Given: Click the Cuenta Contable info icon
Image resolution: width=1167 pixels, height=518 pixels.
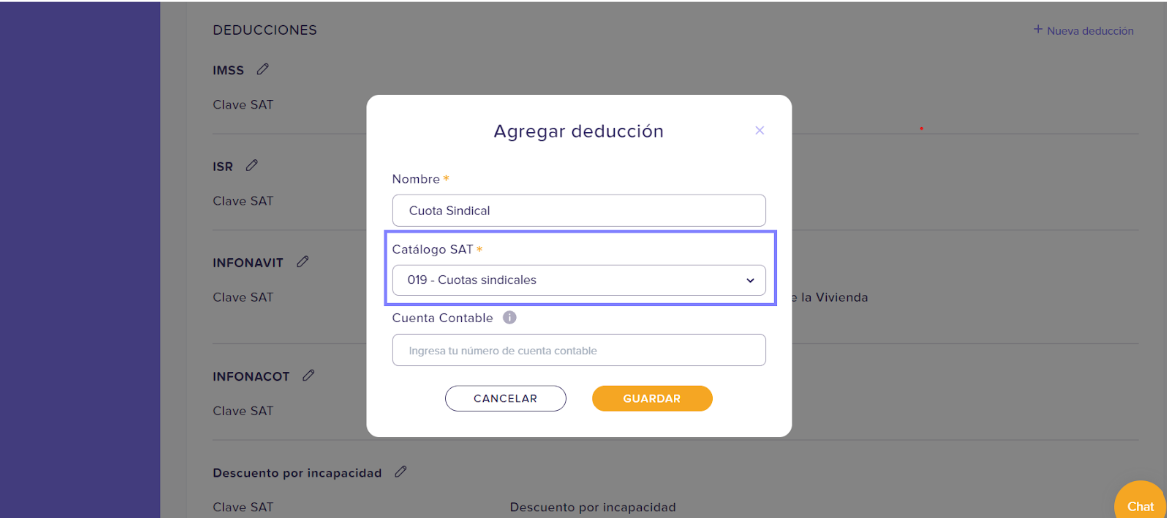Looking at the screenshot, I should (x=509, y=318).
